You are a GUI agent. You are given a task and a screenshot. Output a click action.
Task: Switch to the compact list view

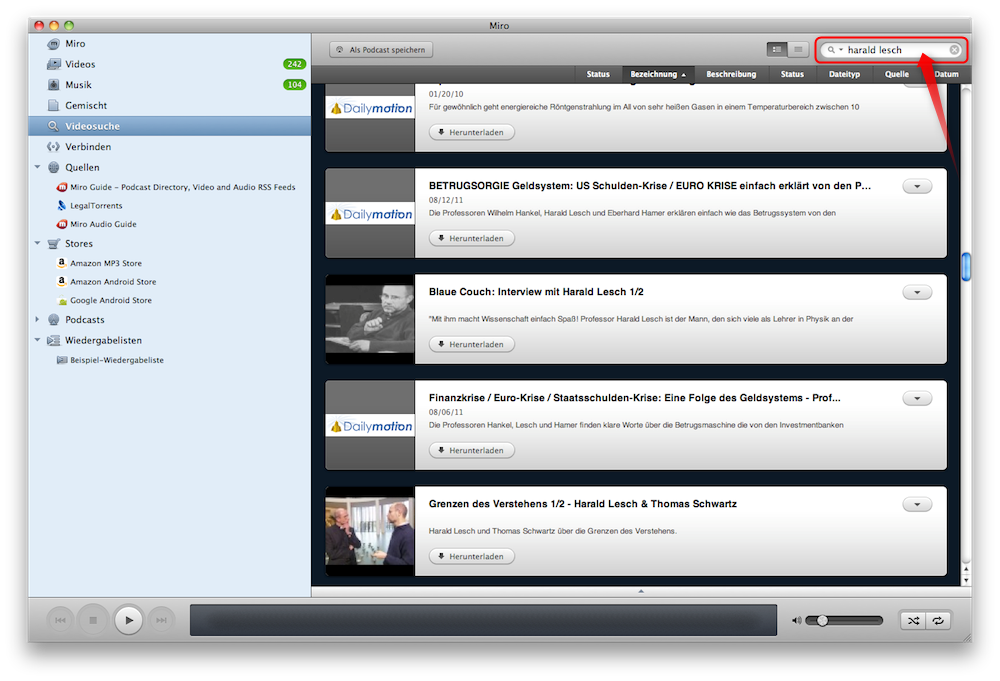(x=798, y=49)
